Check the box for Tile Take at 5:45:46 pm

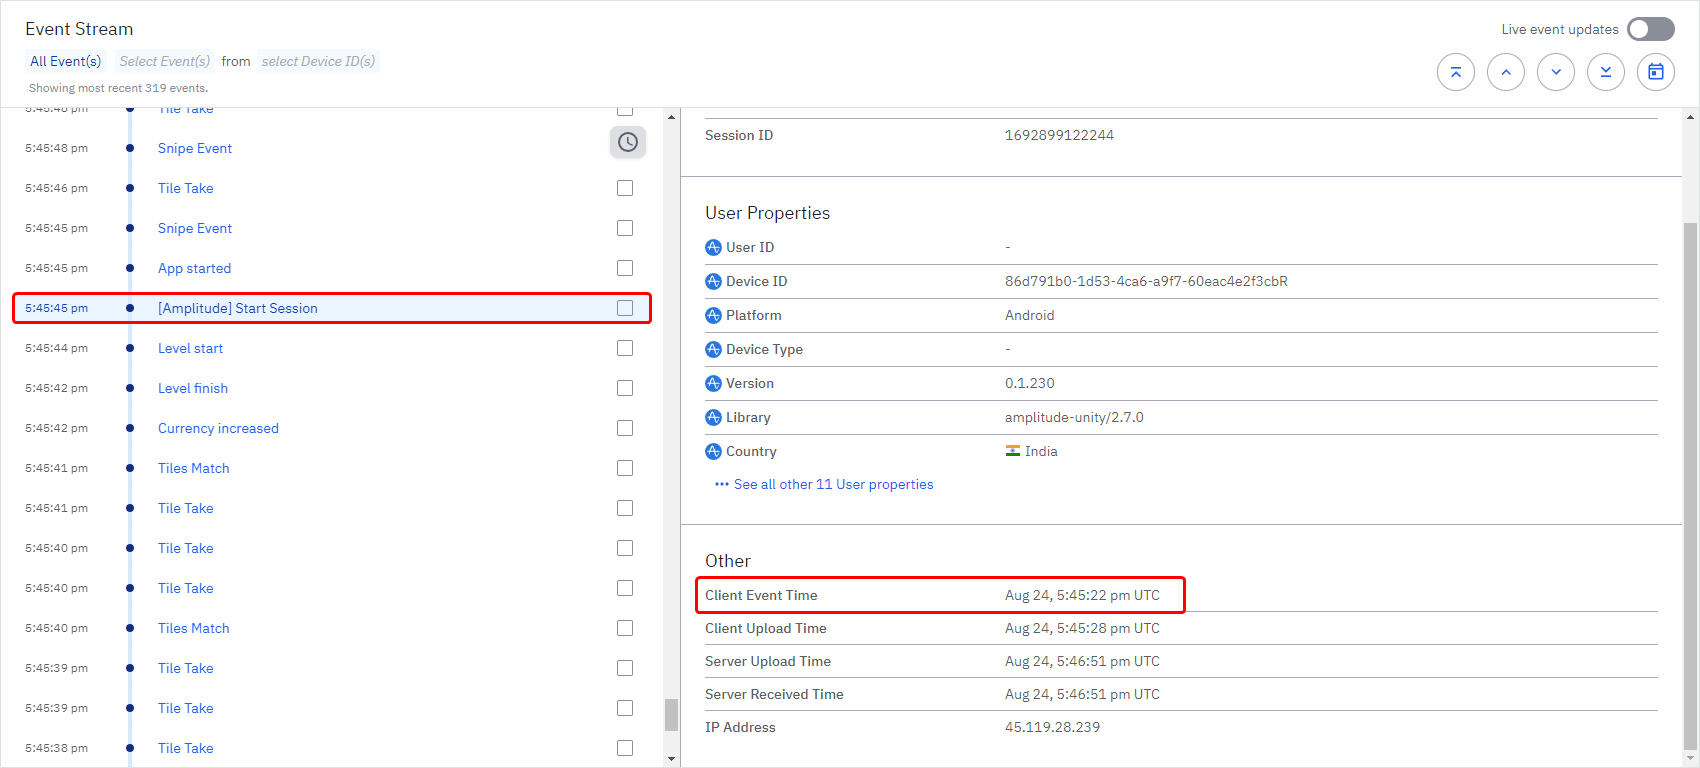click(x=625, y=188)
